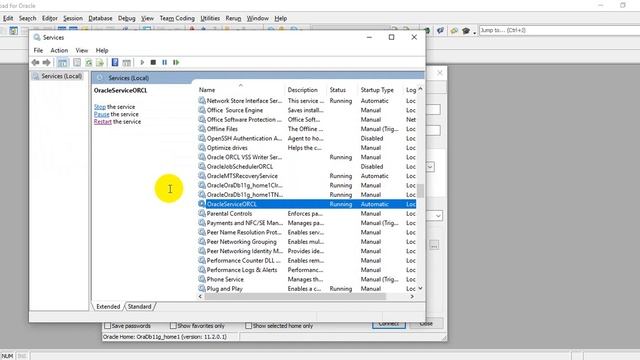Open the Team Coding menu in Toad
This screenshot has height=360, width=640.
pyautogui.click(x=177, y=18)
